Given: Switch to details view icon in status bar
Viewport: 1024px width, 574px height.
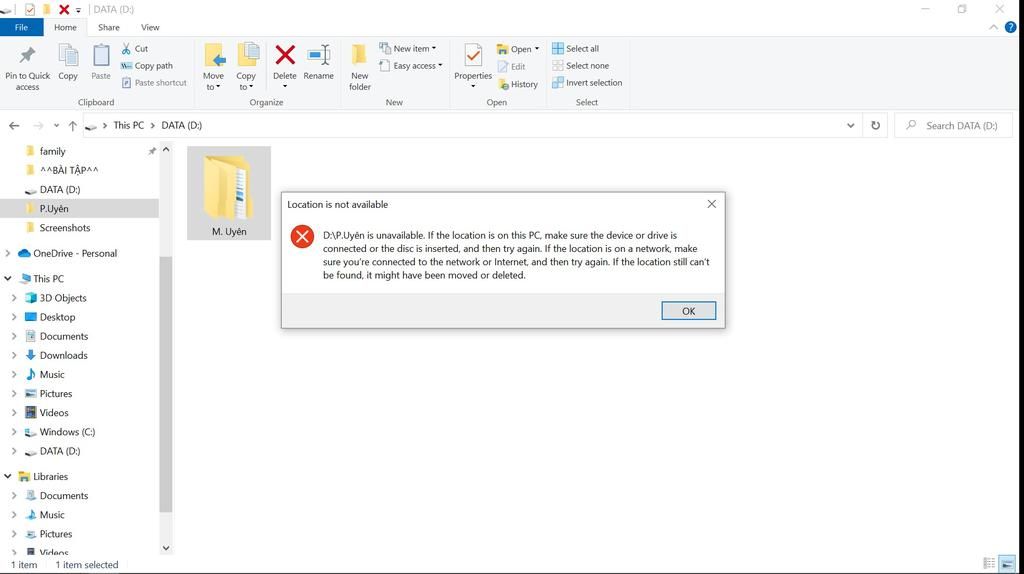Looking at the screenshot, I should click(x=989, y=564).
